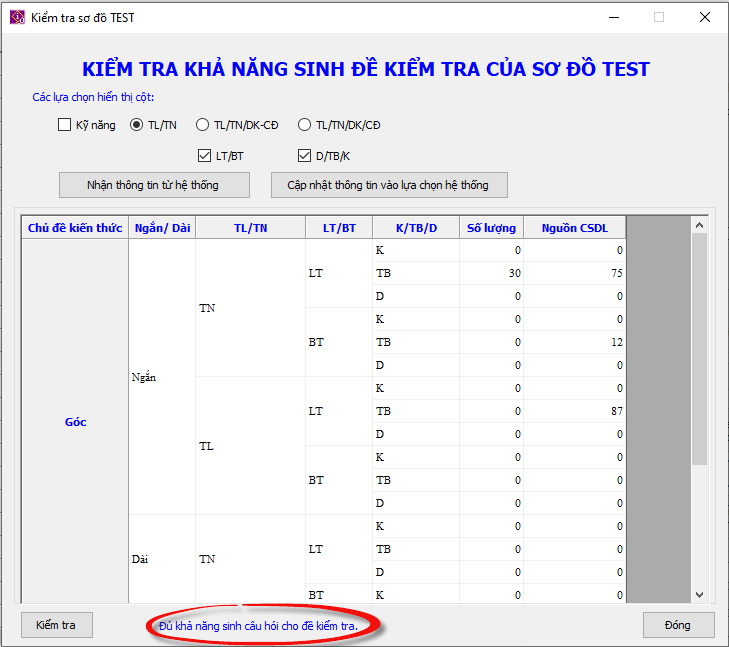Screen dimensions: 729x647
Task: Select the Dài cell
Action: click(162, 559)
